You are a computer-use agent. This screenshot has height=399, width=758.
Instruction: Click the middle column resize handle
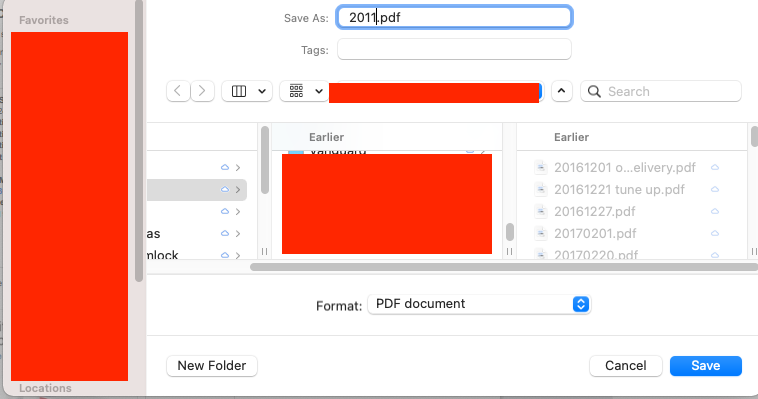coord(510,251)
